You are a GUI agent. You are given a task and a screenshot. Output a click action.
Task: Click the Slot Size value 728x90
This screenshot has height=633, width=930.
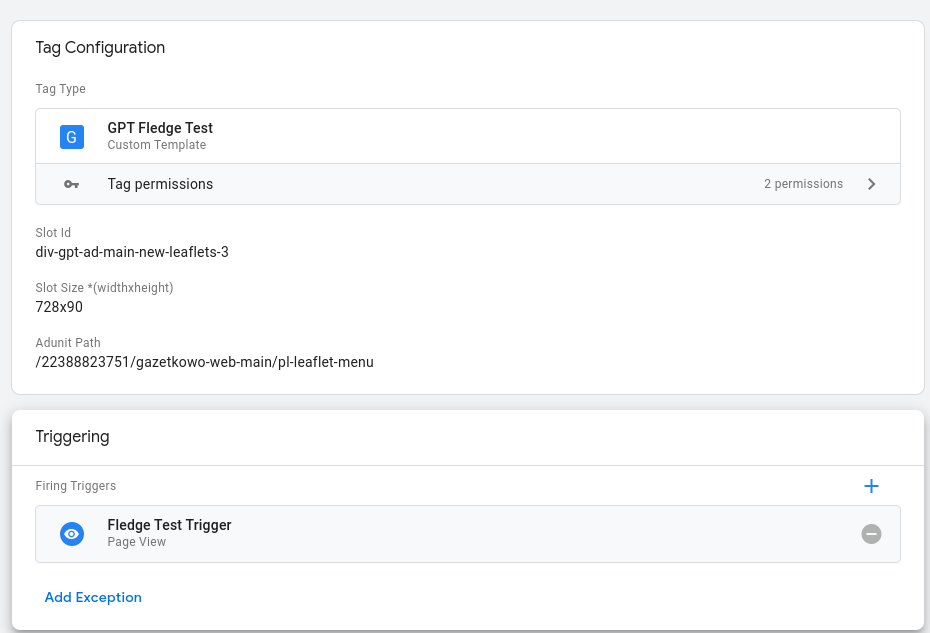(x=59, y=307)
